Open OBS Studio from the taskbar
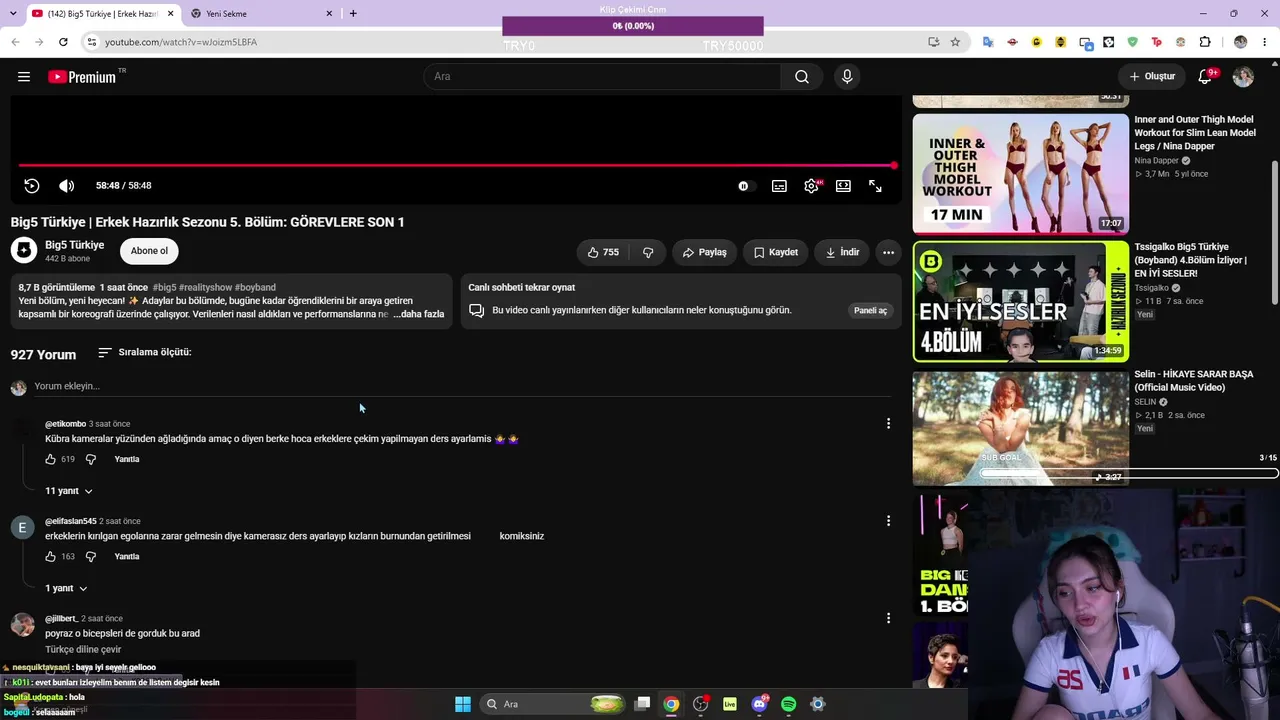Image resolution: width=1280 pixels, height=720 pixels. 700,704
